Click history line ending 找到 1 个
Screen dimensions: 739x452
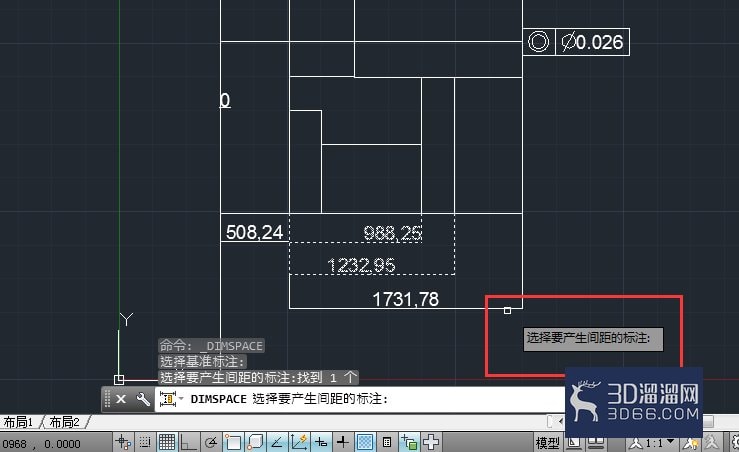[x=258, y=377]
